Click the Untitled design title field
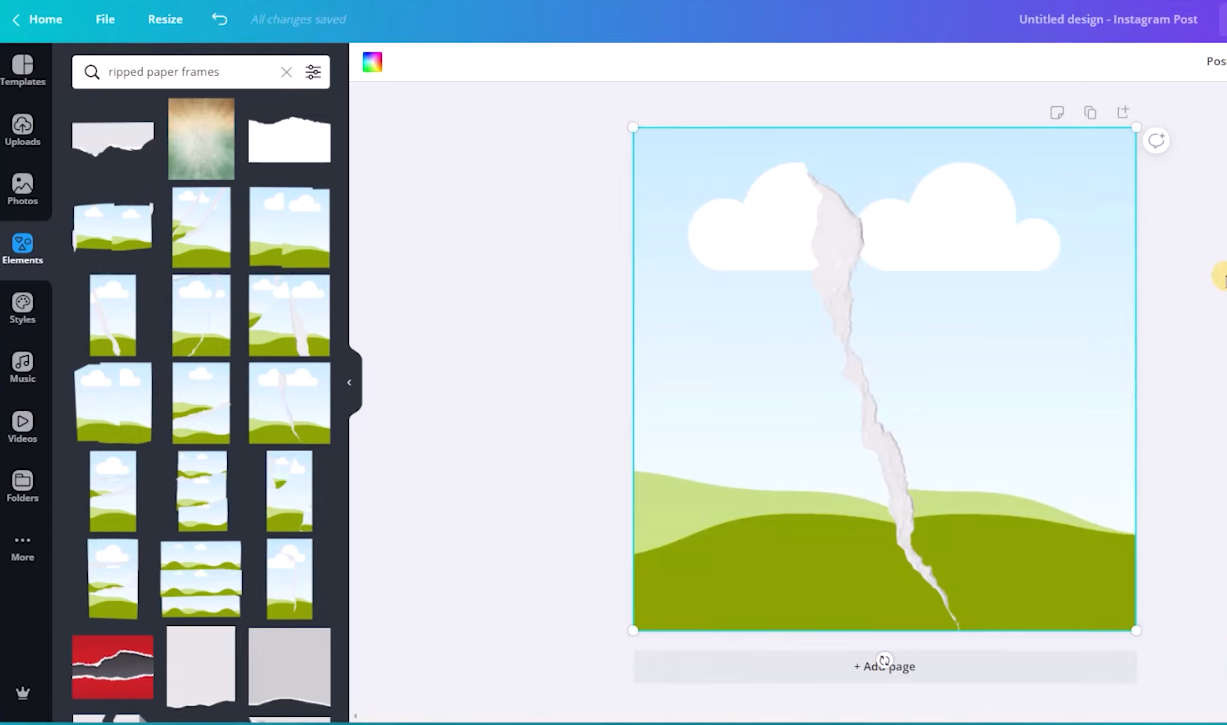The image size is (1227, 725). pos(1108,19)
